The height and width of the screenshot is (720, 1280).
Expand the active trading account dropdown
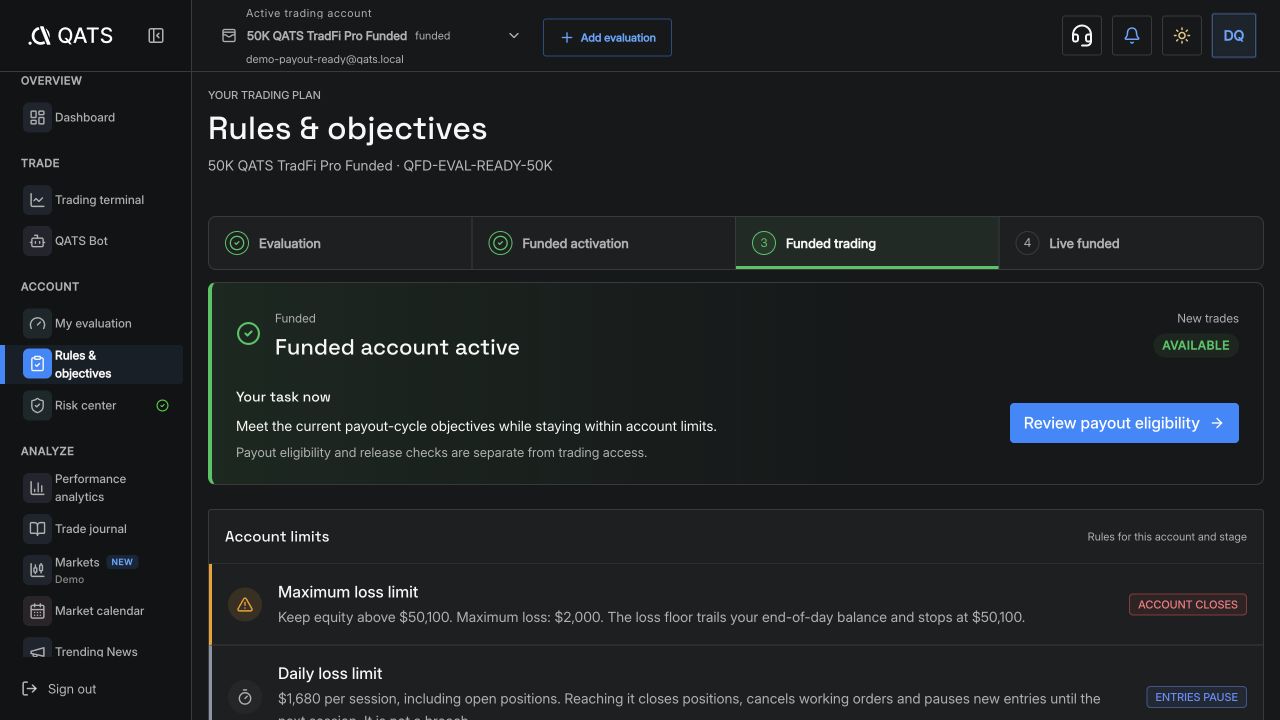[514, 36]
